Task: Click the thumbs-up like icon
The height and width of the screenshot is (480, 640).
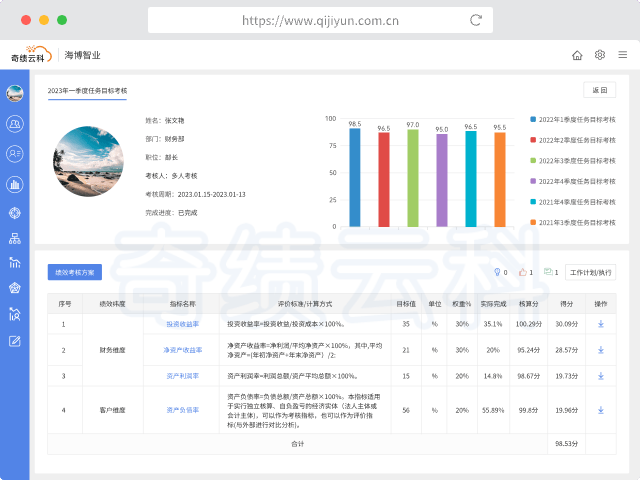Action: pos(521,272)
